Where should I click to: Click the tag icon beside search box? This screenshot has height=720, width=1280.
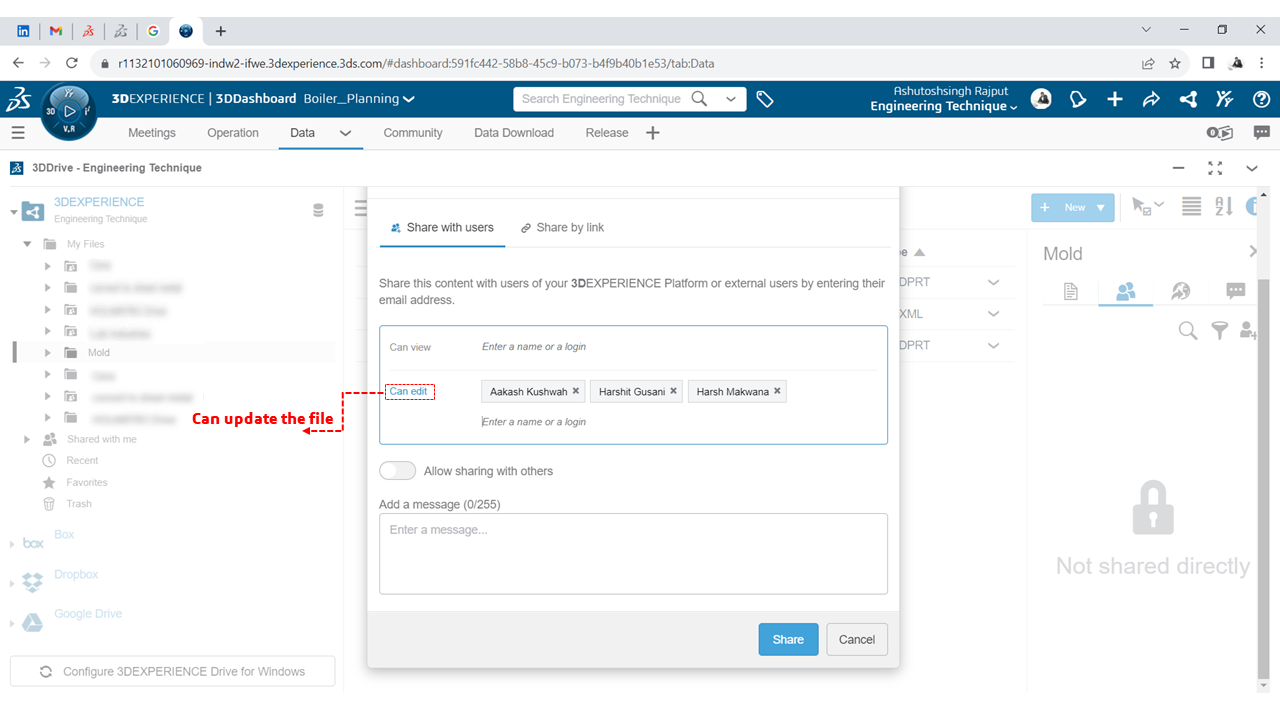tap(765, 99)
